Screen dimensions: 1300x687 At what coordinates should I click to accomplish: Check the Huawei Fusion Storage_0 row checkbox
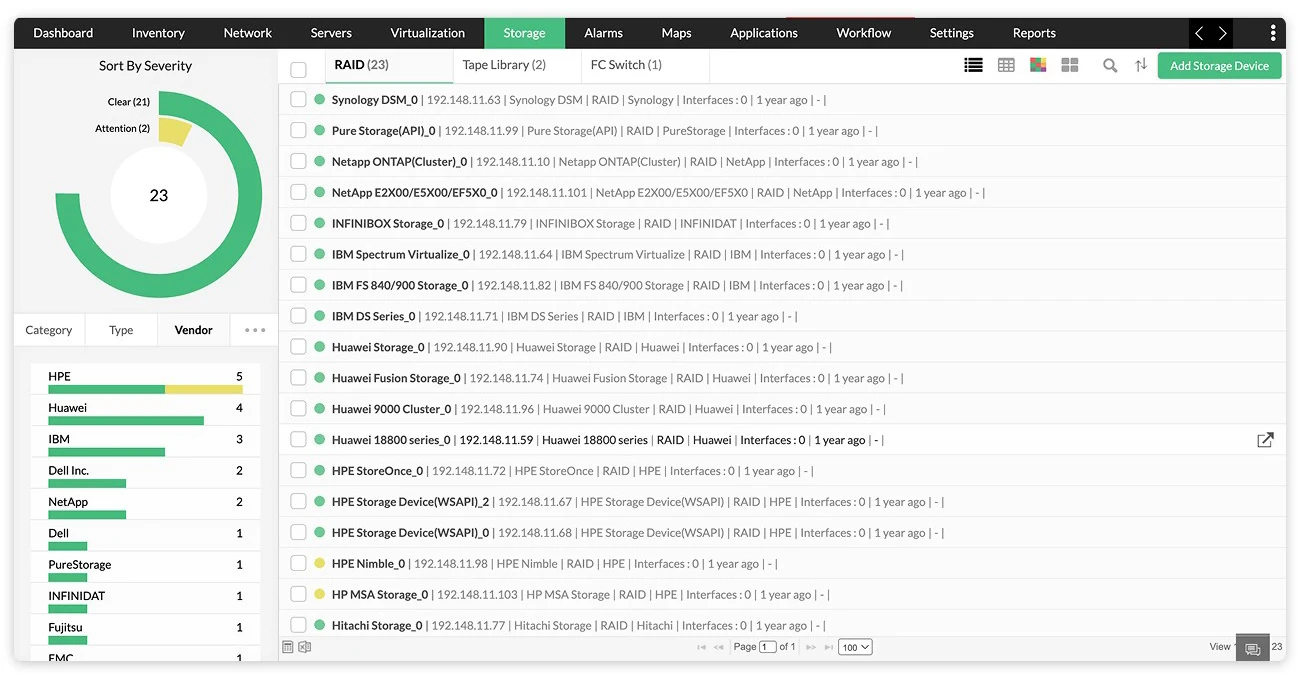click(298, 378)
